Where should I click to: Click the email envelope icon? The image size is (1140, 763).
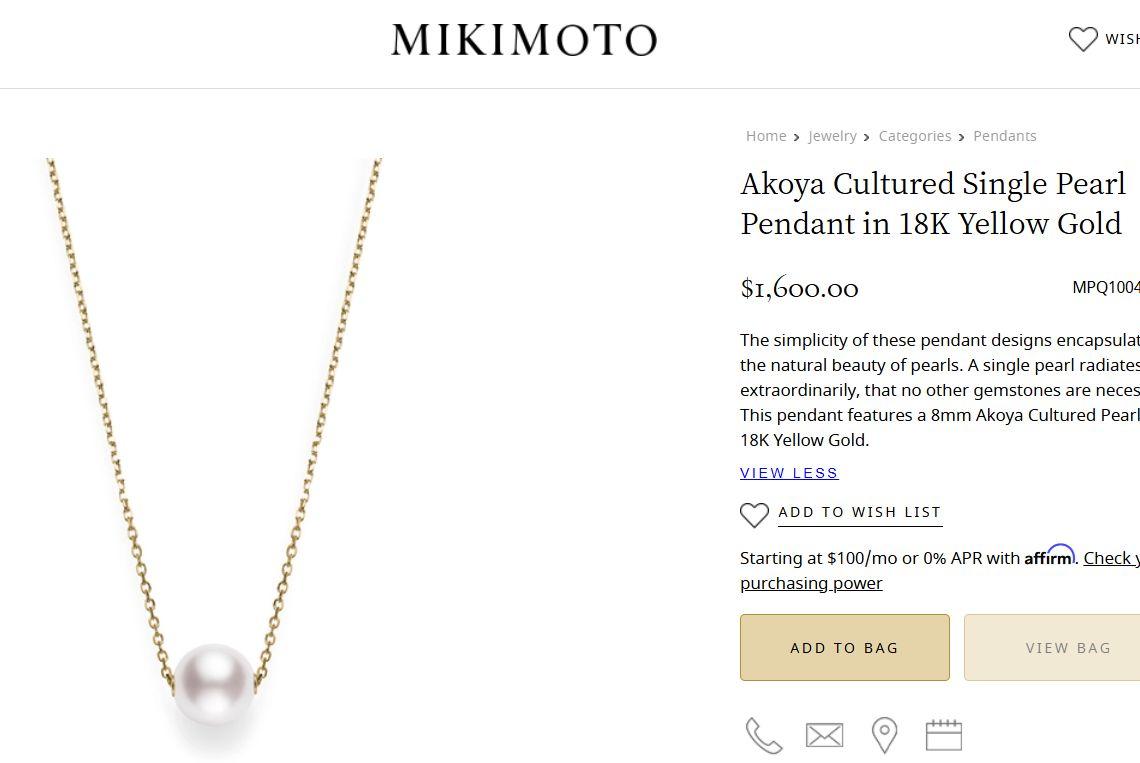(824, 736)
